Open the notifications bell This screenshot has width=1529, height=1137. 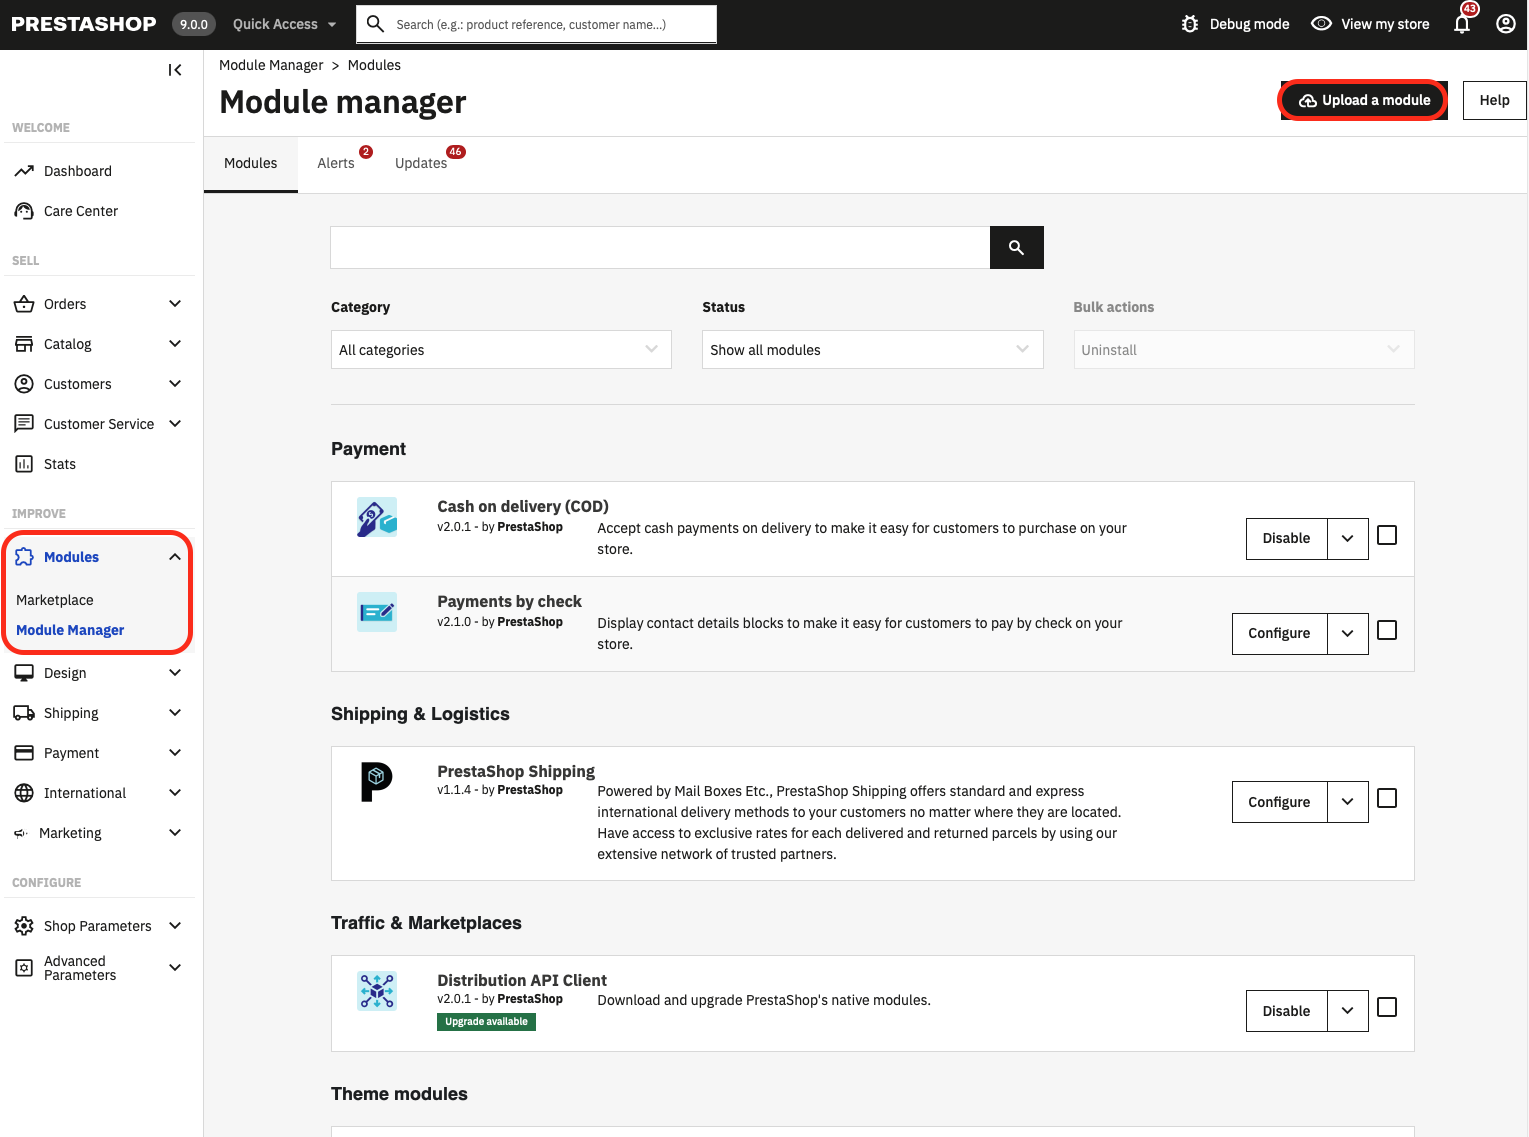[1462, 24]
